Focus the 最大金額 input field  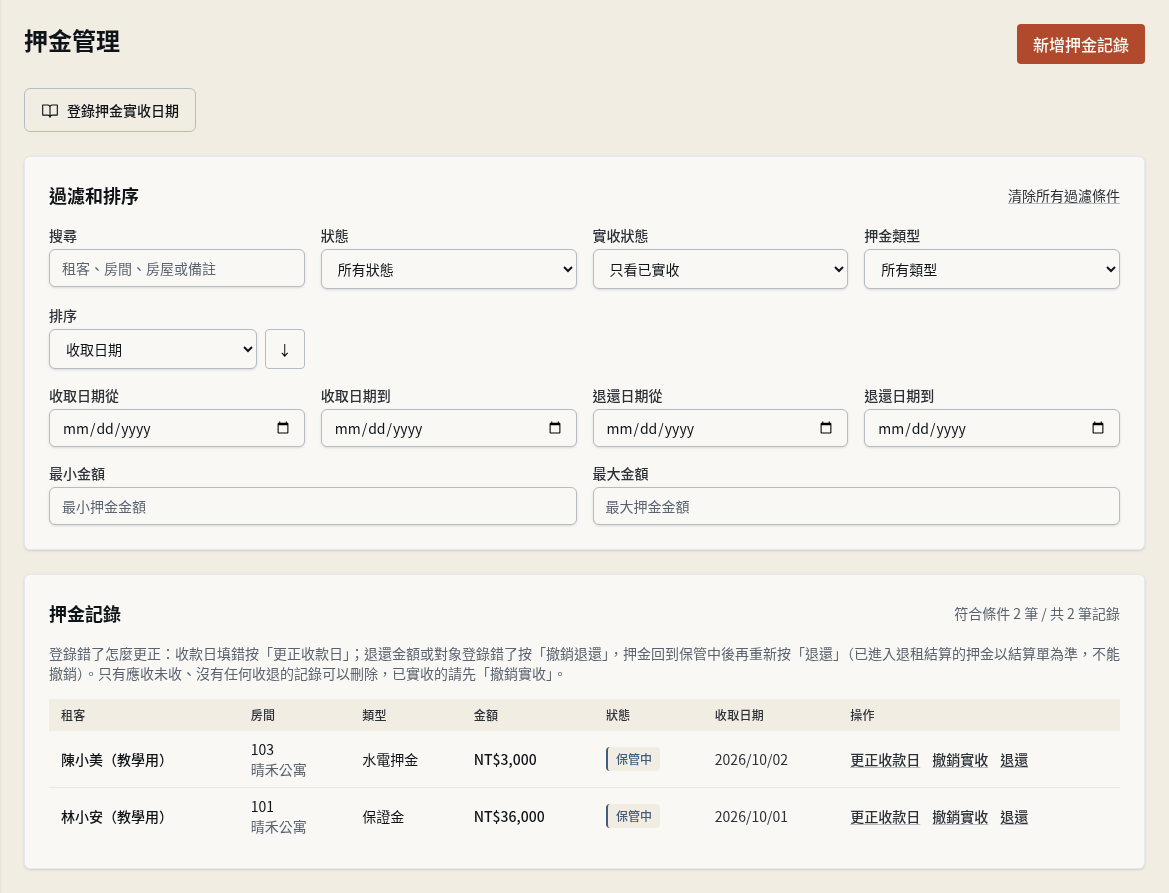tap(856, 506)
